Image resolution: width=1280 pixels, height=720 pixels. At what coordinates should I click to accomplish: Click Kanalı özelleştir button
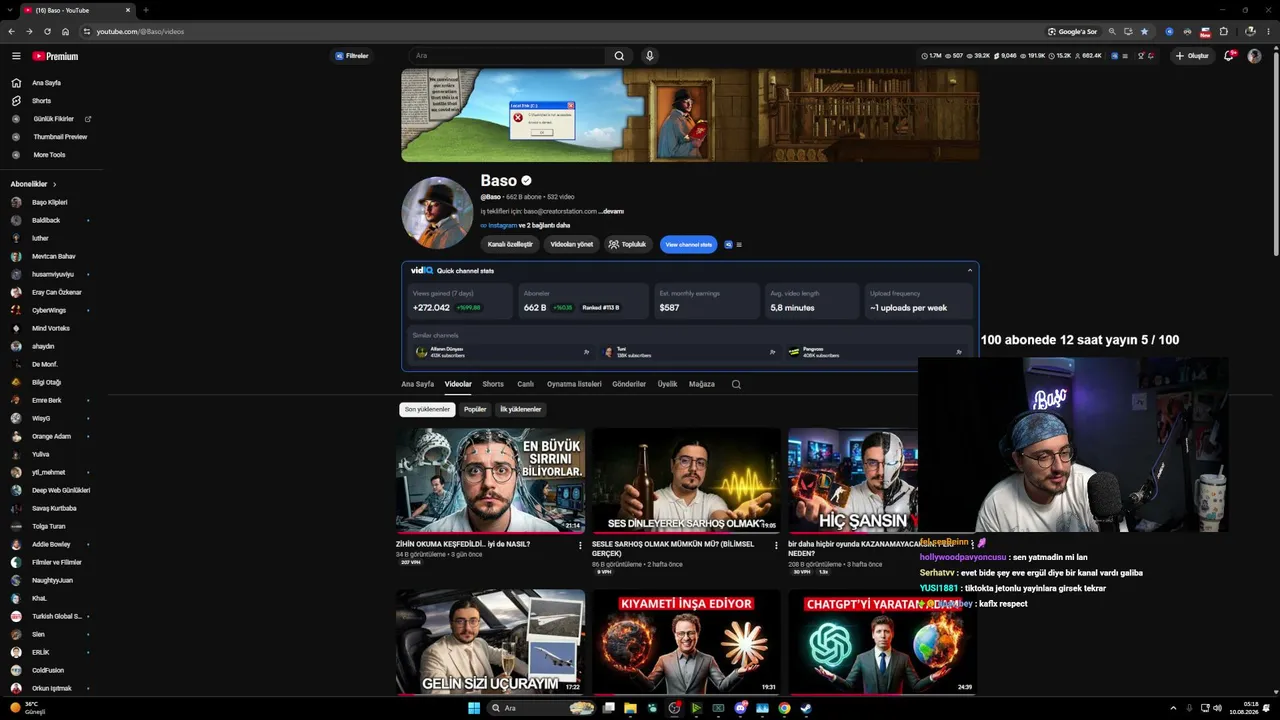tap(510, 244)
